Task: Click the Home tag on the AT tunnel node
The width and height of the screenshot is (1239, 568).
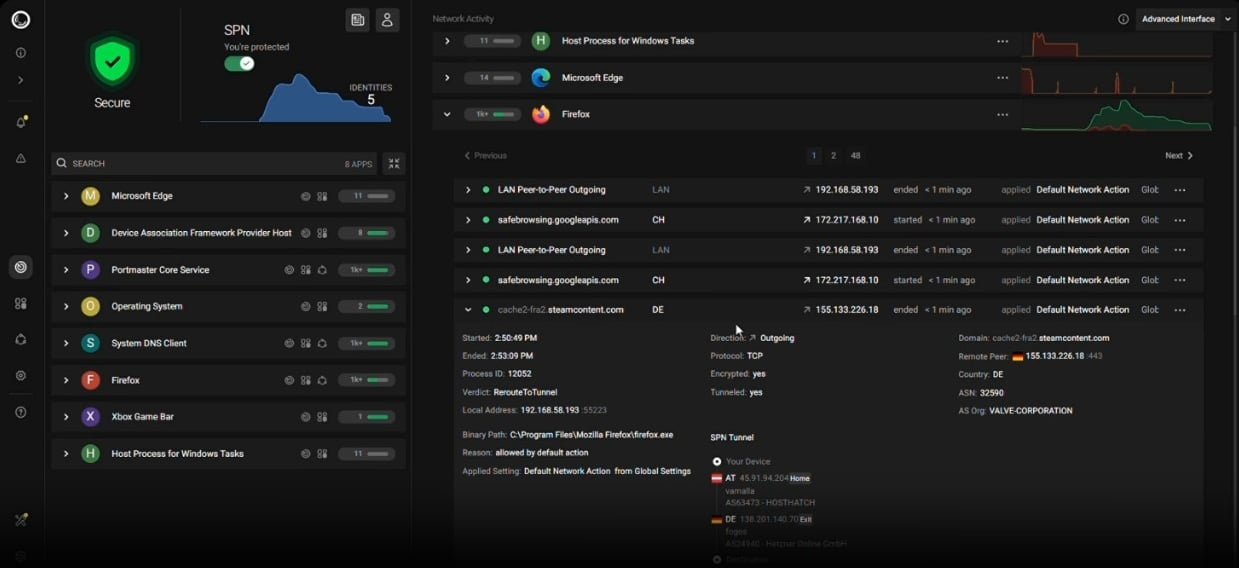Action: click(800, 479)
